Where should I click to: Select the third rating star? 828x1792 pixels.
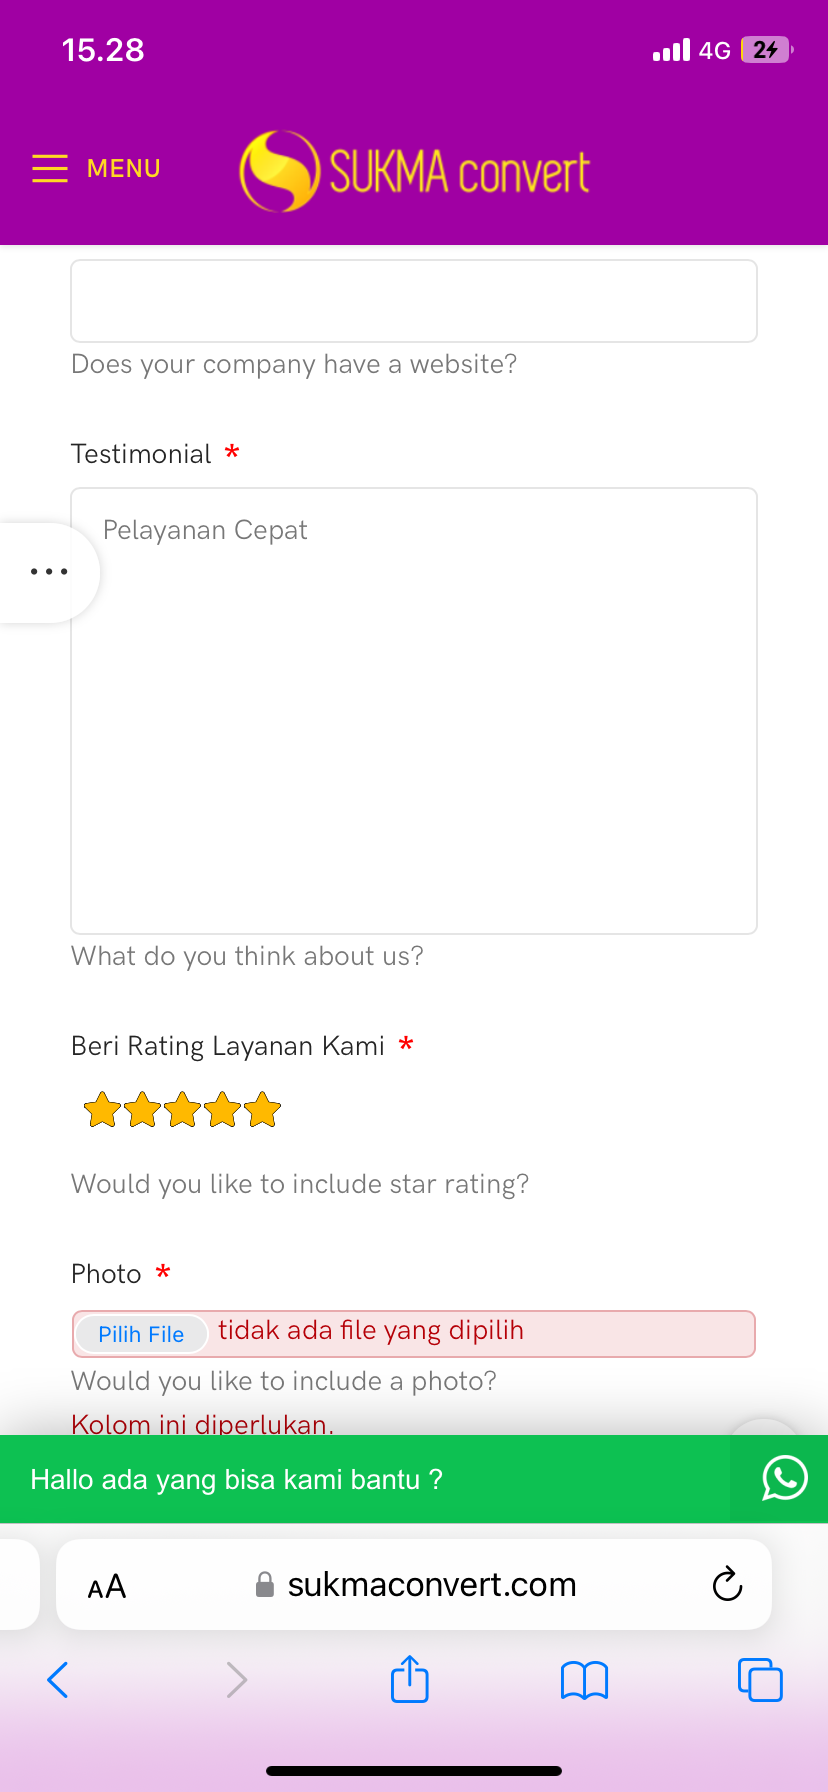182,1110
